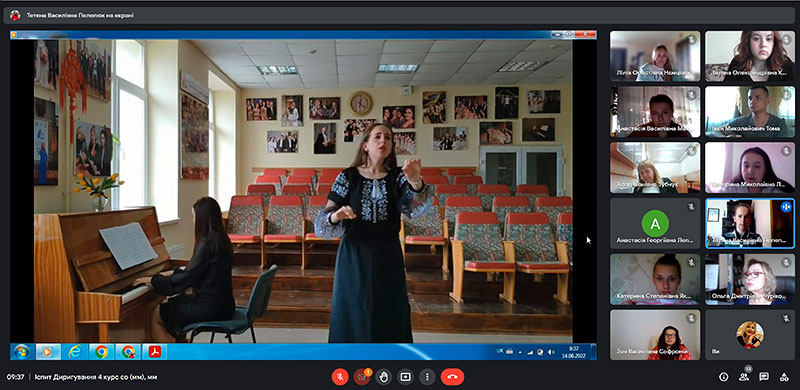The width and height of the screenshot is (800, 390).
Task: Select Тетяна Олександрівна participant tile
Action: (750, 56)
